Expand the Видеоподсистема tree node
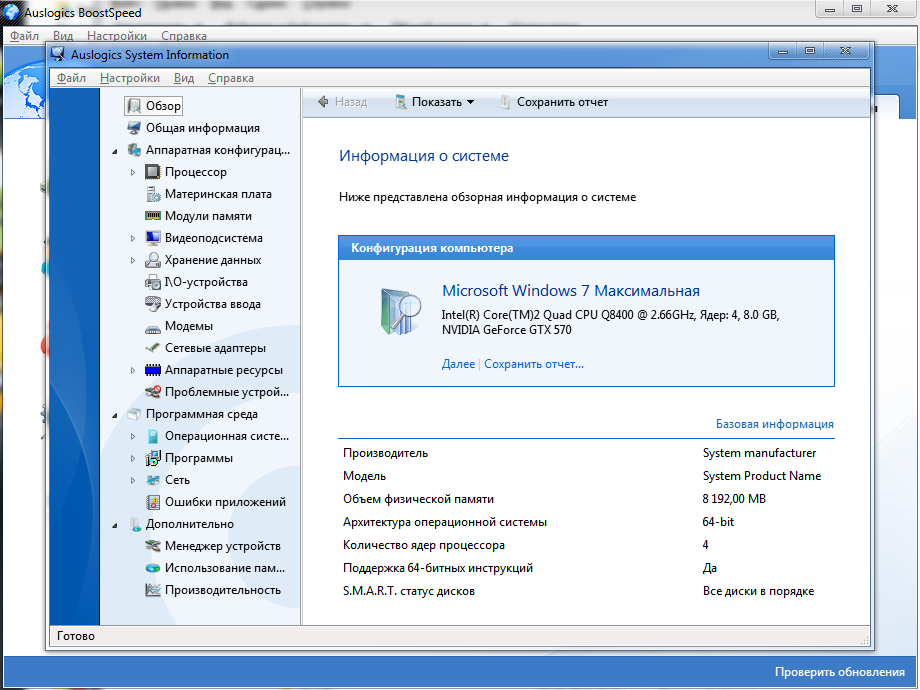Image resolution: width=920 pixels, height=690 pixels. pyautogui.click(x=133, y=239)
